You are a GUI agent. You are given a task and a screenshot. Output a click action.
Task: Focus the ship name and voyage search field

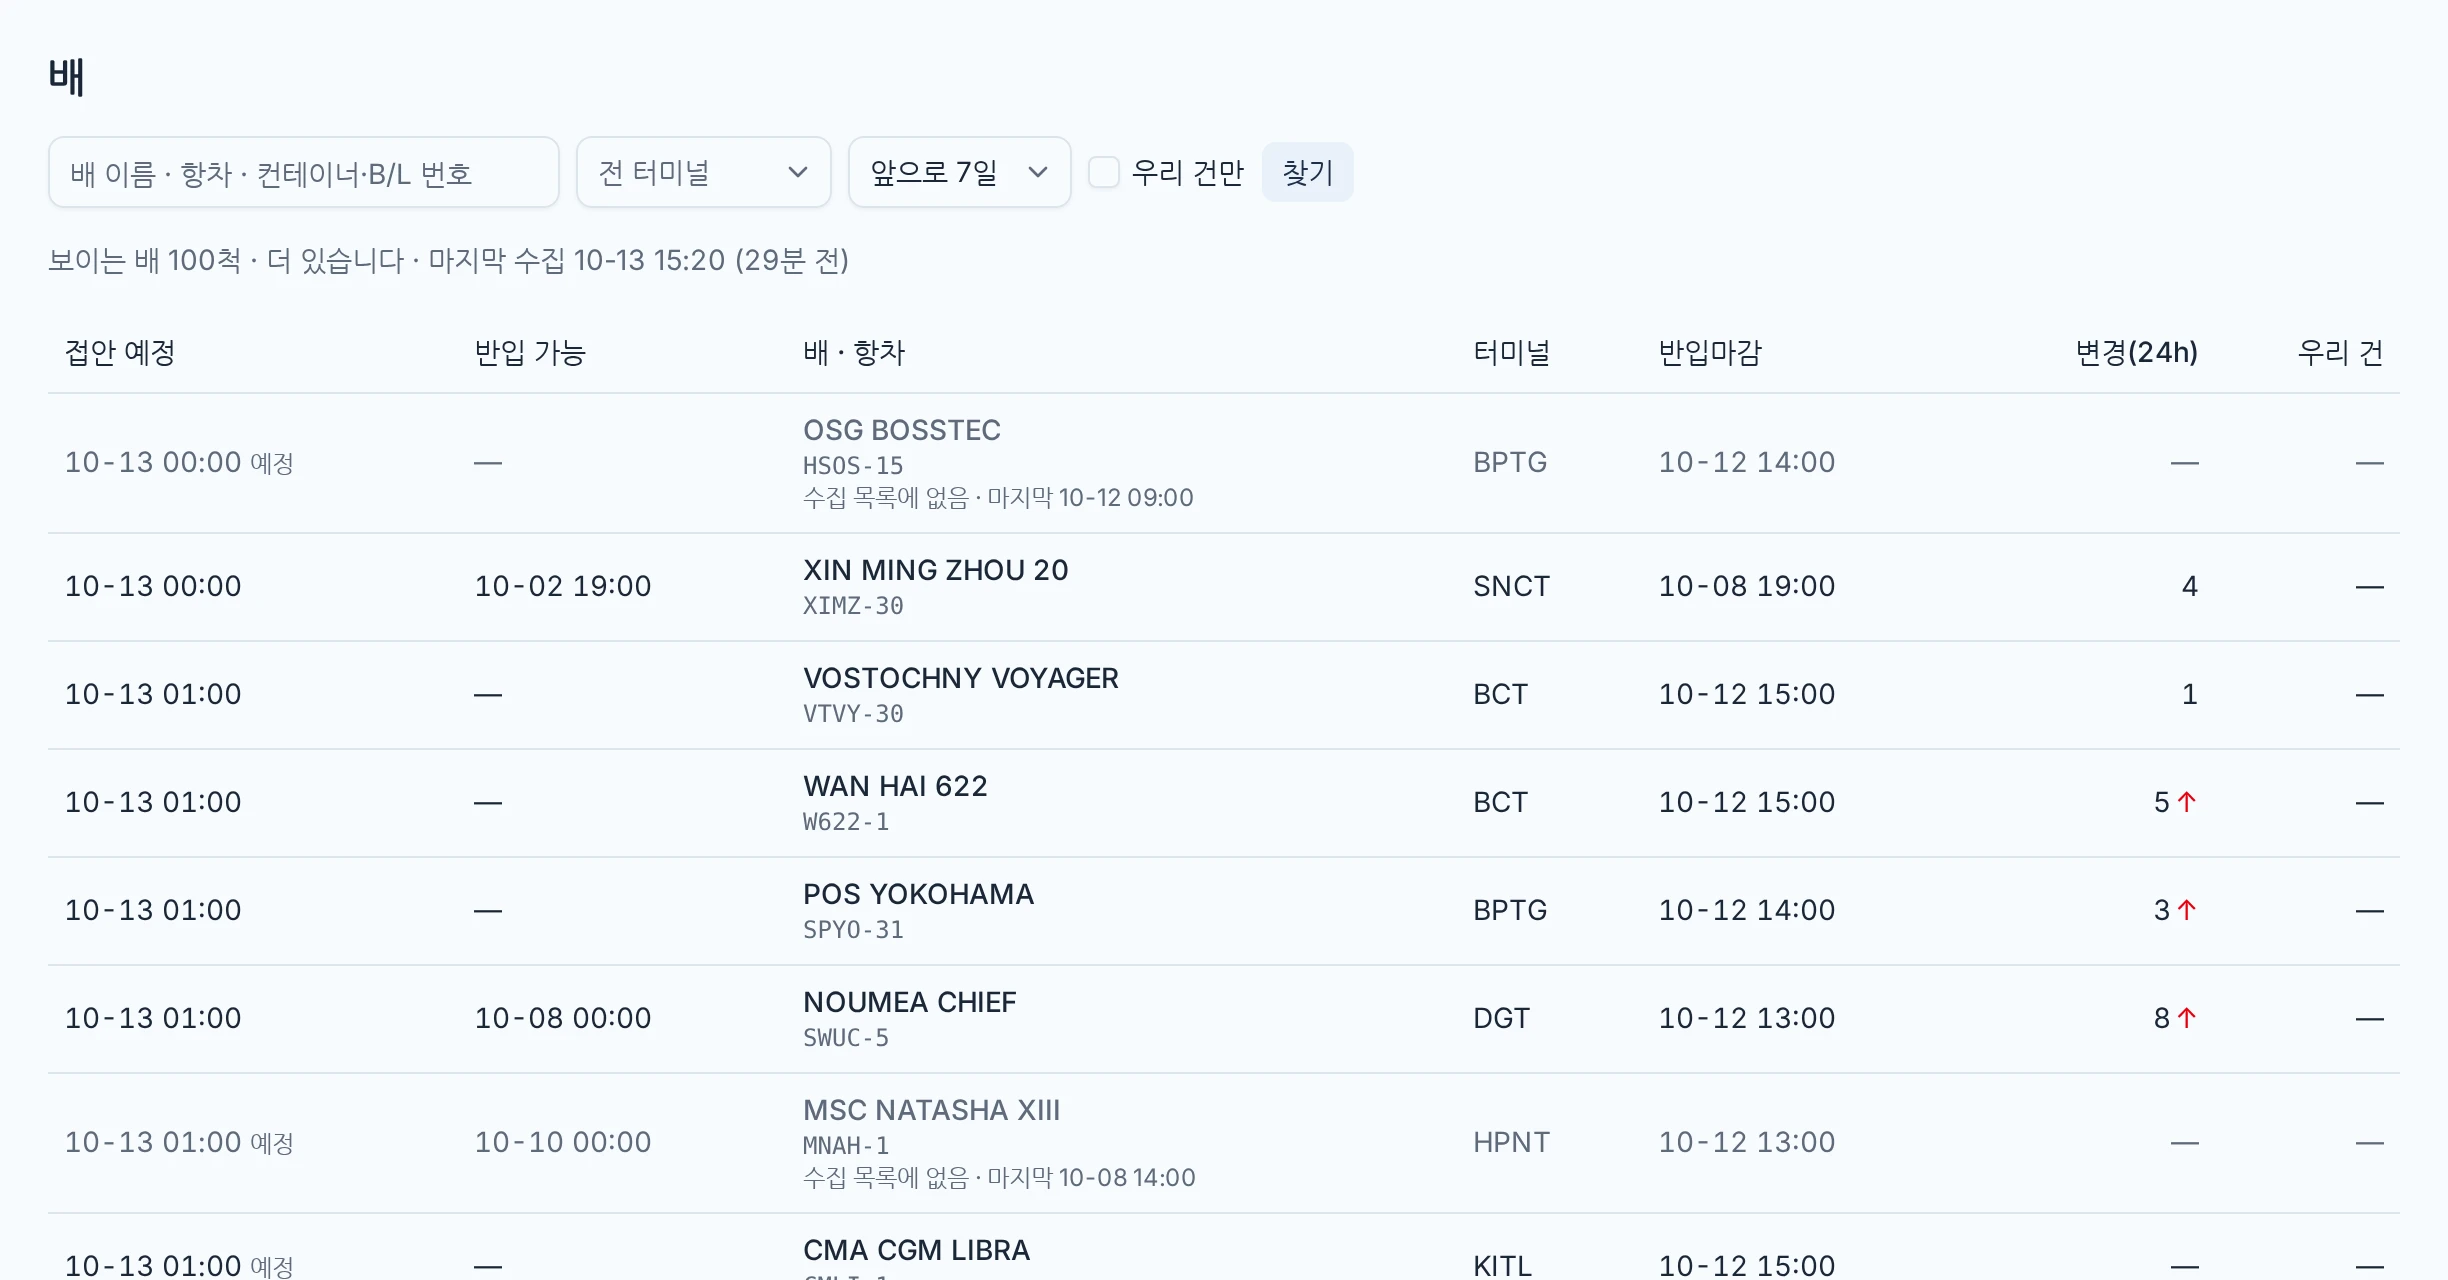[303, 172]
